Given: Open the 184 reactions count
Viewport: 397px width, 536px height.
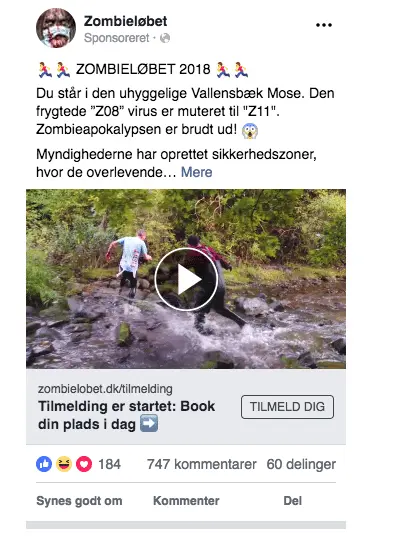Looking at the screenshot, I should pos(109,464).
